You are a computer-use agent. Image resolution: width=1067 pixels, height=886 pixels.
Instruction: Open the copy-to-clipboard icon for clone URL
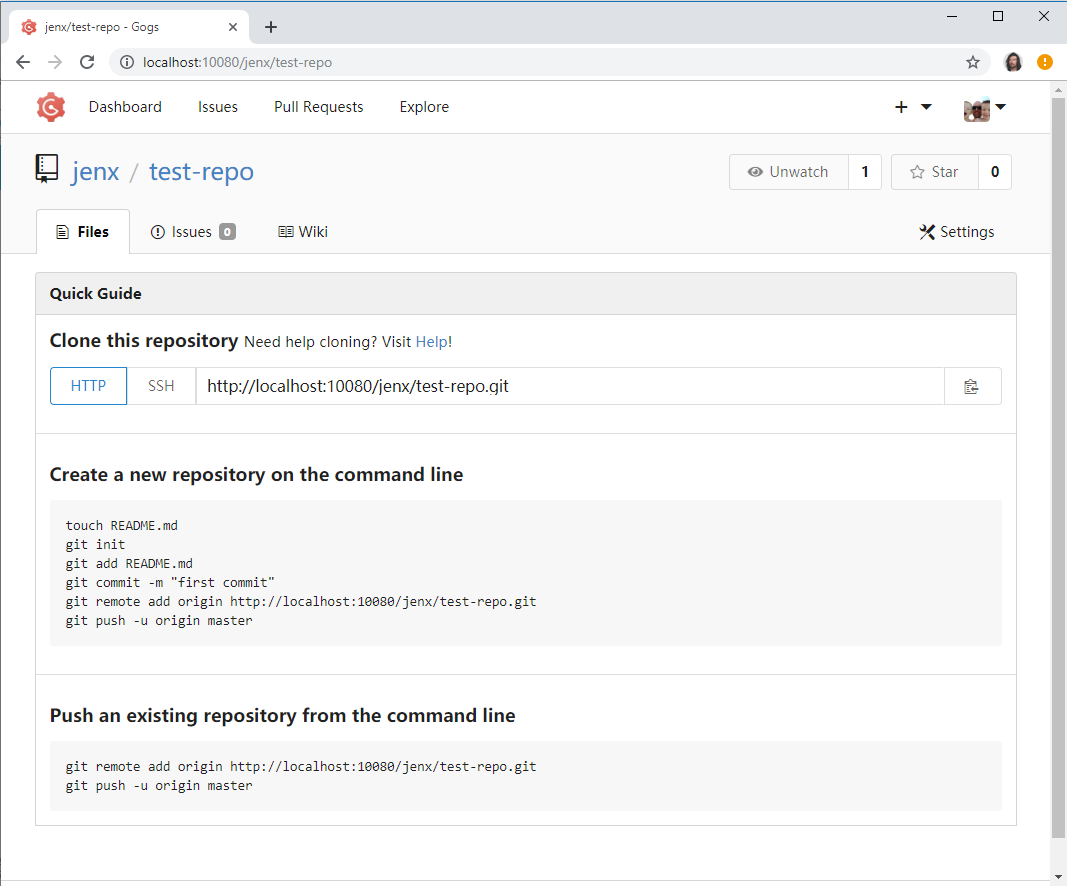(972, 386)
